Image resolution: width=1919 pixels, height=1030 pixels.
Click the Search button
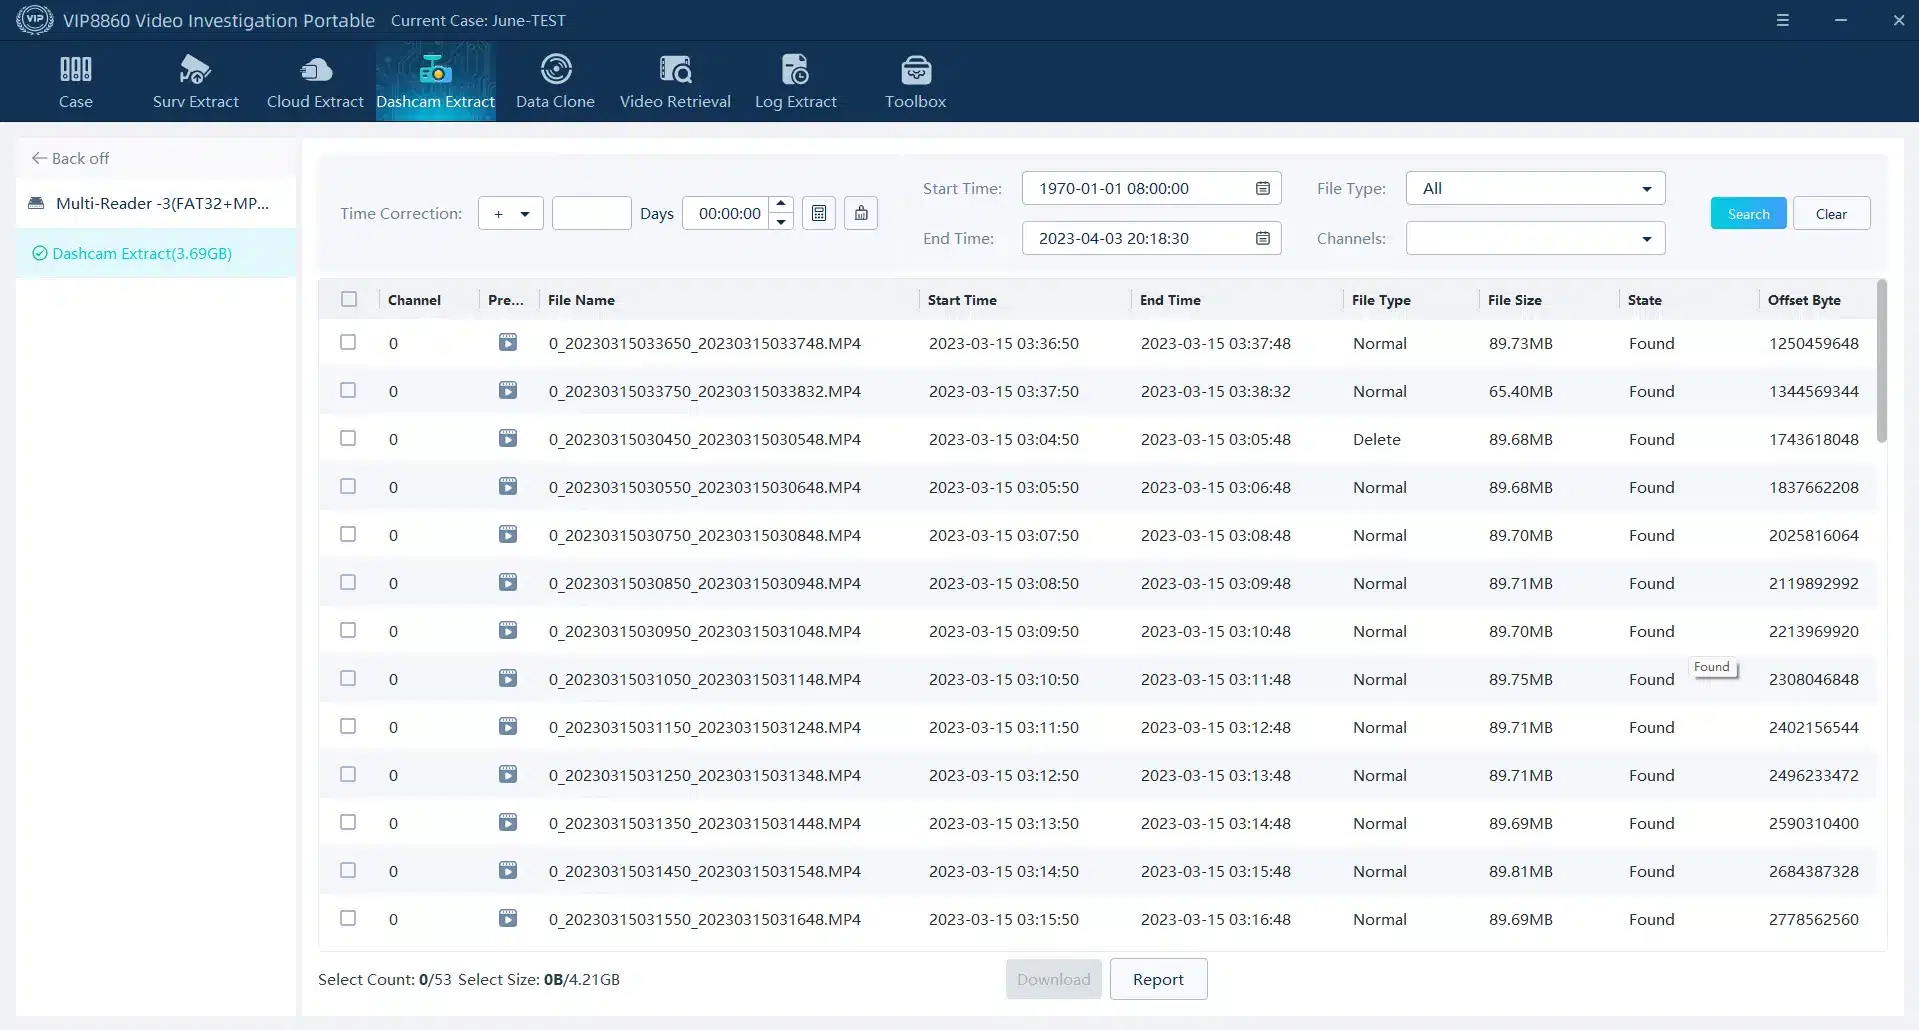tap(1748, 213)
